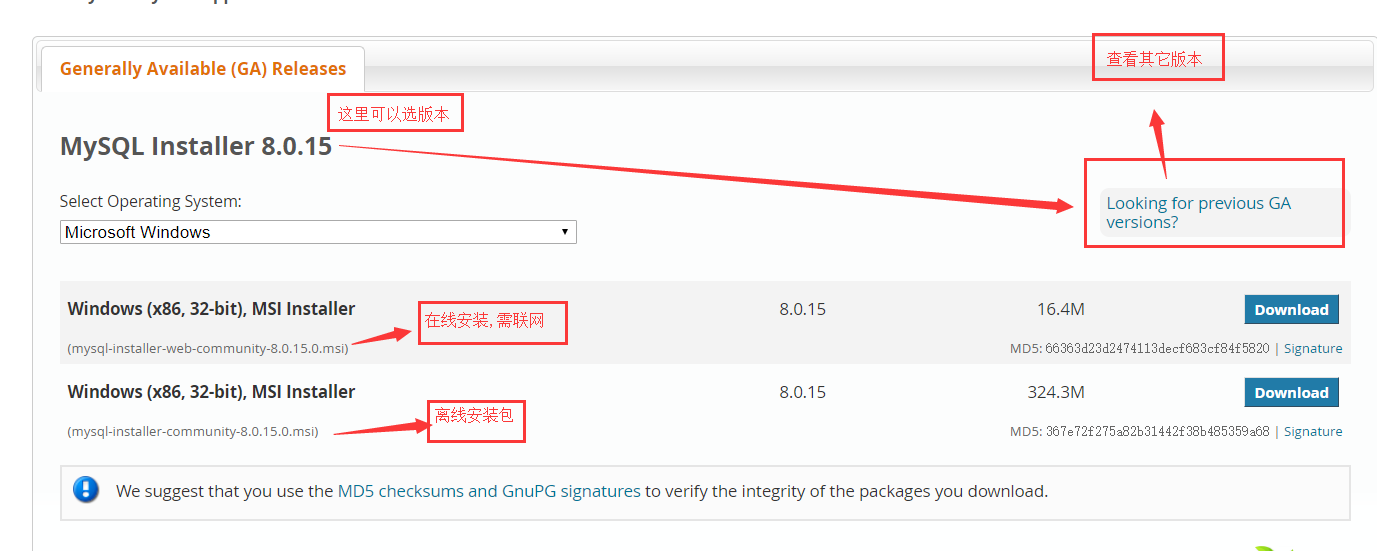Open Signature link for the 324.3M installer
The width and height of the screenshot is (1377, 551).
point(1313,432)
